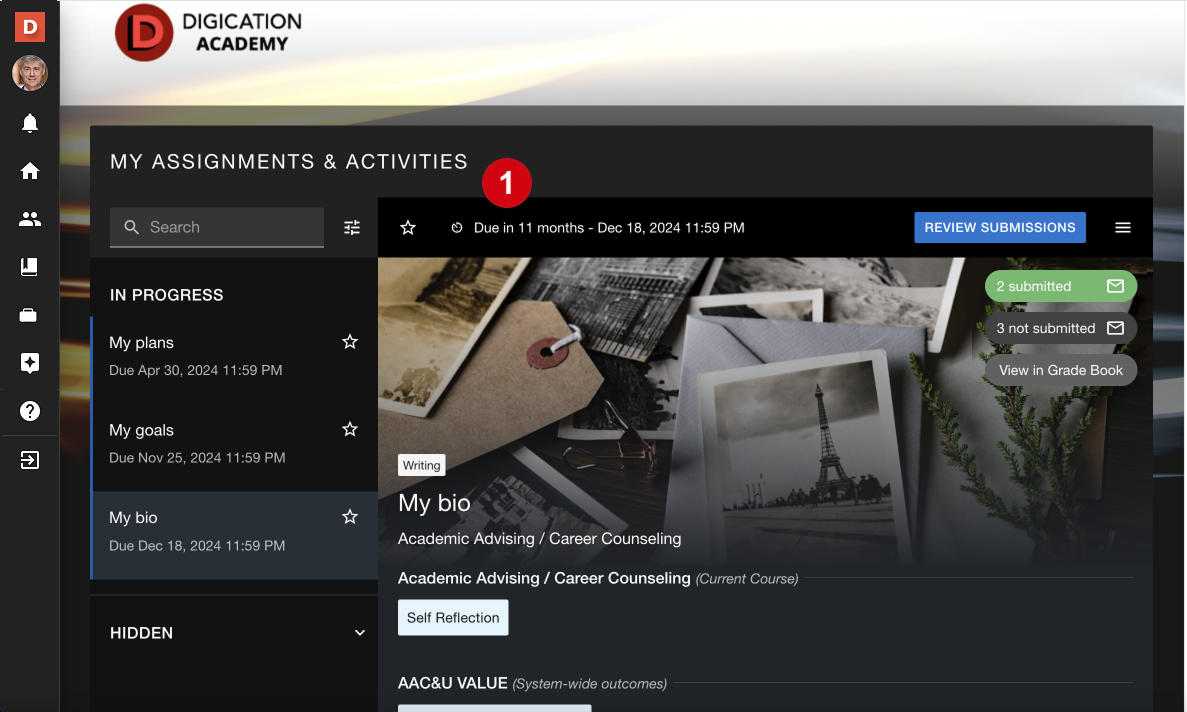Viewport: 1187px width, 712px height.
Task: Open View in Grade Book
Action: (1061, 370)
